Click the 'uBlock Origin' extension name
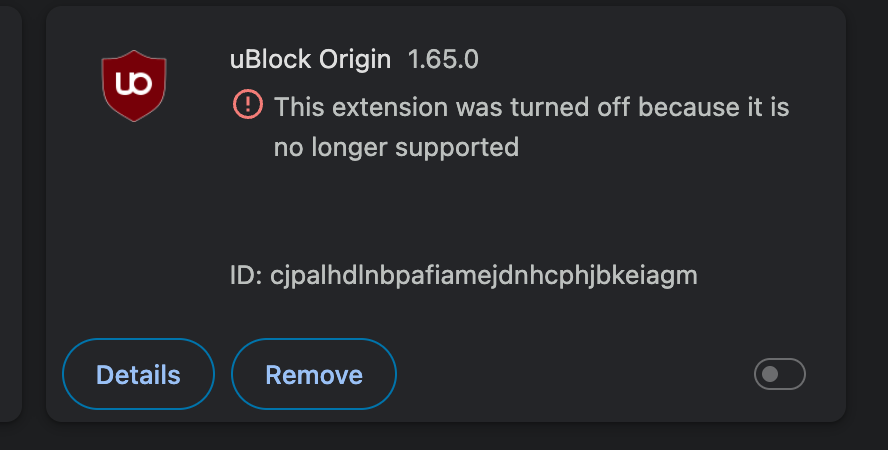888x450 pixels. 310,59
